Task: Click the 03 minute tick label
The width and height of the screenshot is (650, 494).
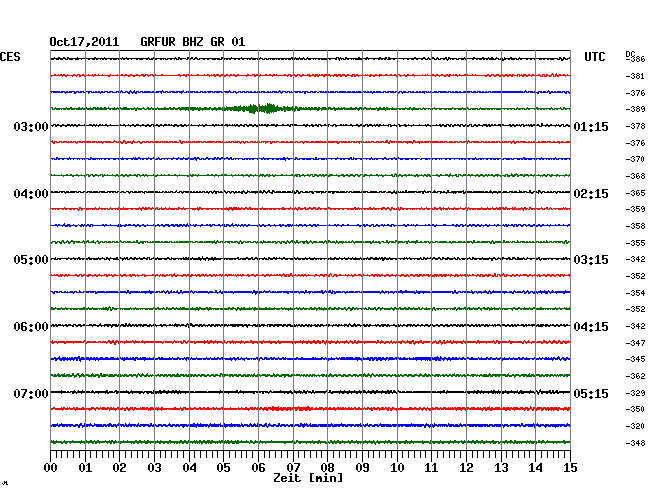Action: pyautogui.click(x=154, y=467)
